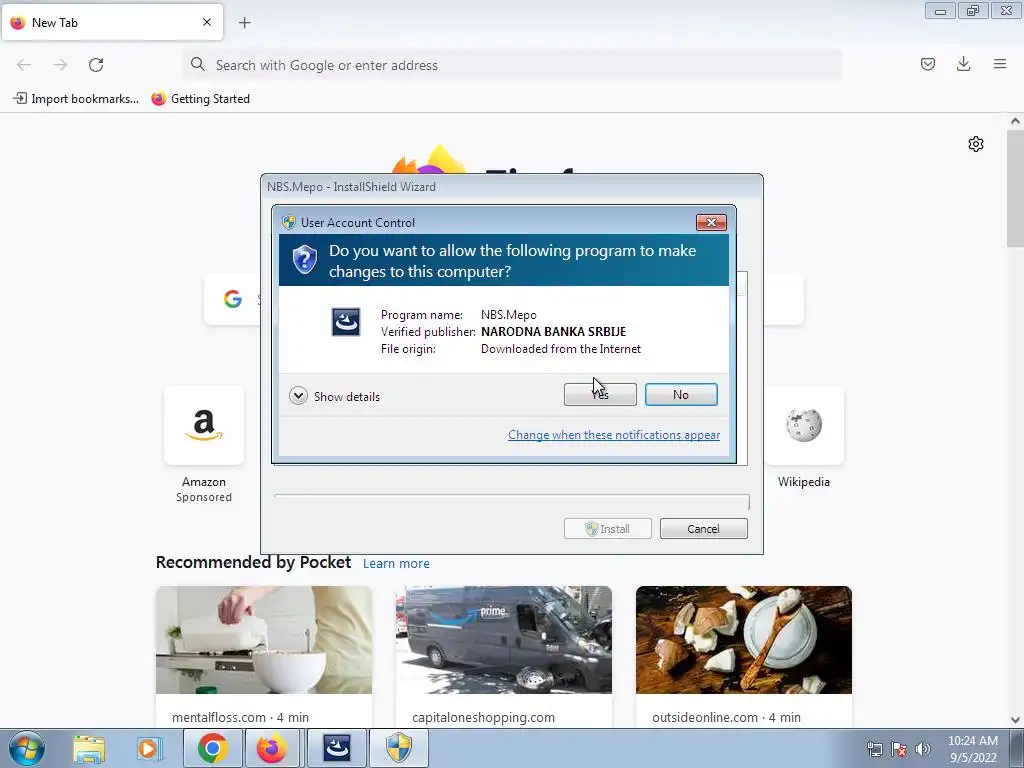Click the InstallShield progress bar

[511, 502]
